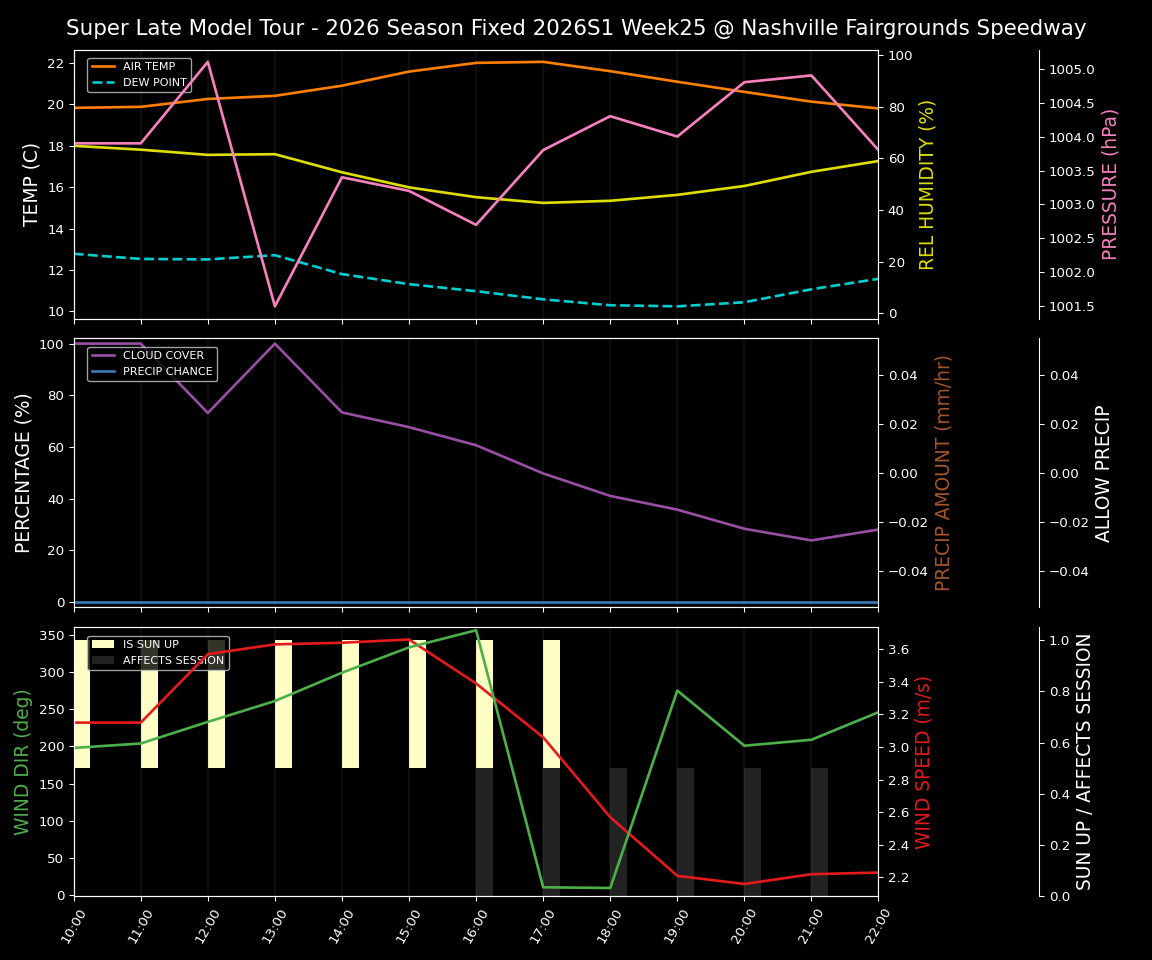This screenshot has height=960, width=1152.
Task: Click the chart title text
Action: click(x=576, y=28)
